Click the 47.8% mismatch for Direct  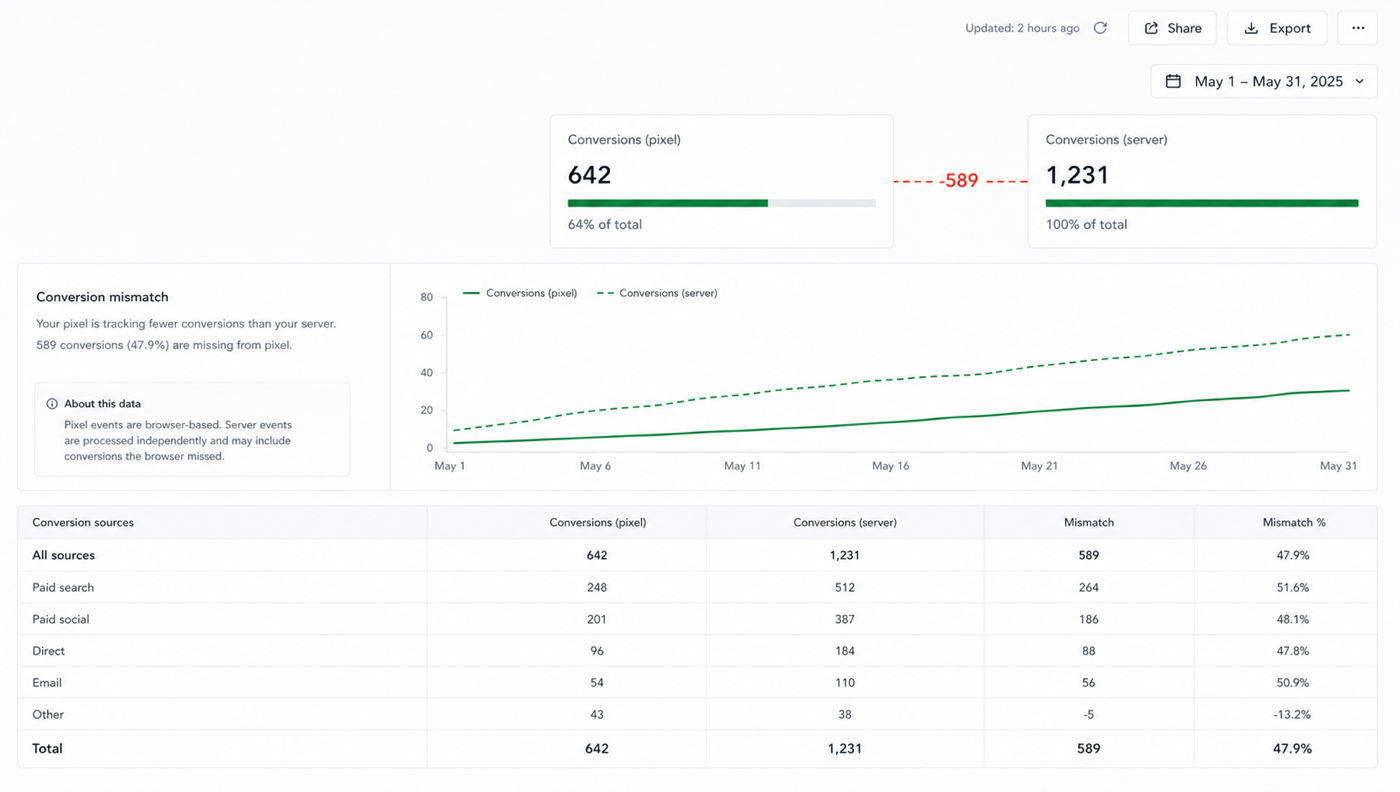coord(1293,651)
